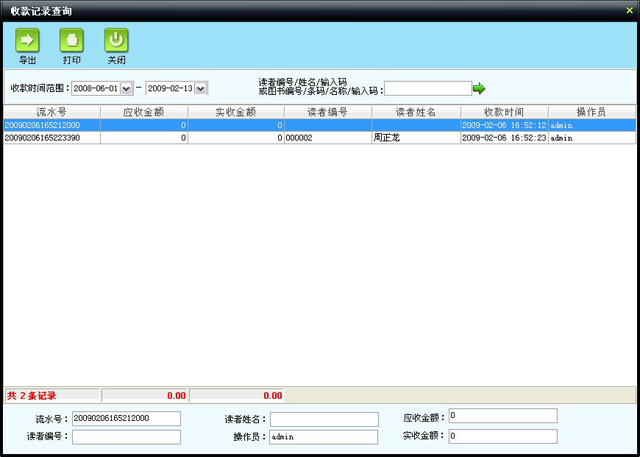640x457 pixels.
Task: Sort by 读者姓名 column header
Action: [x=415, y=112]
